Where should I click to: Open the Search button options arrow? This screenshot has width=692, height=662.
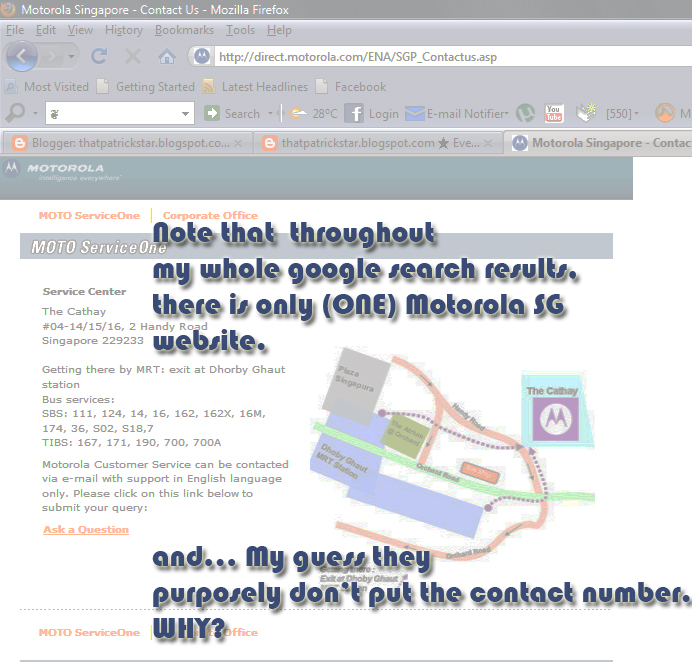click(270, 113)
